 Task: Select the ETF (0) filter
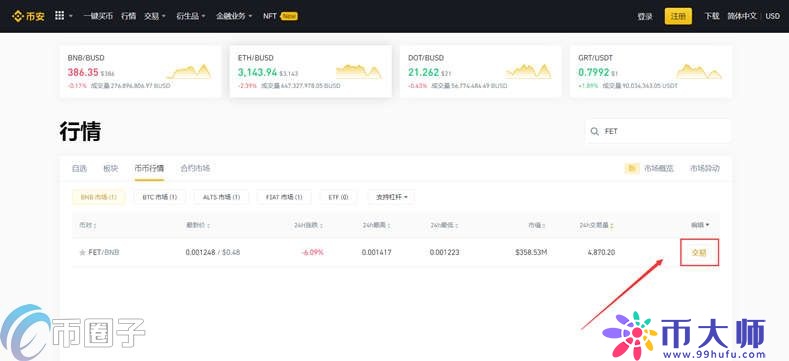tap(338, 197)
